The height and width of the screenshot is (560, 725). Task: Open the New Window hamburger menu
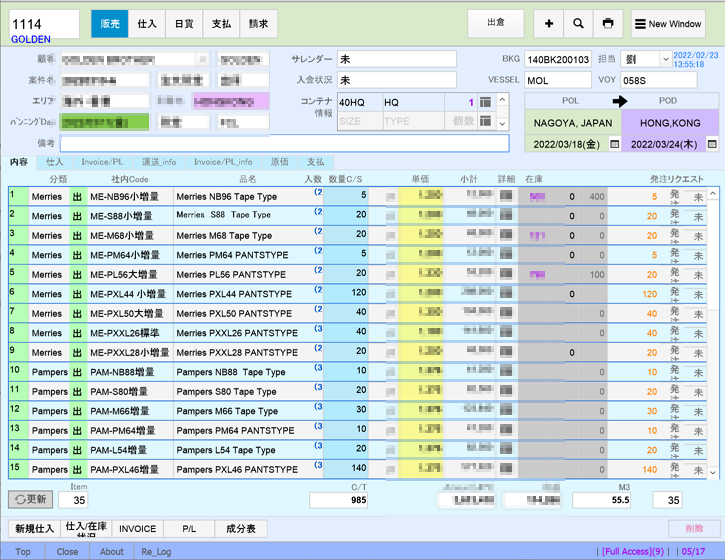click(x=668, y=23)
